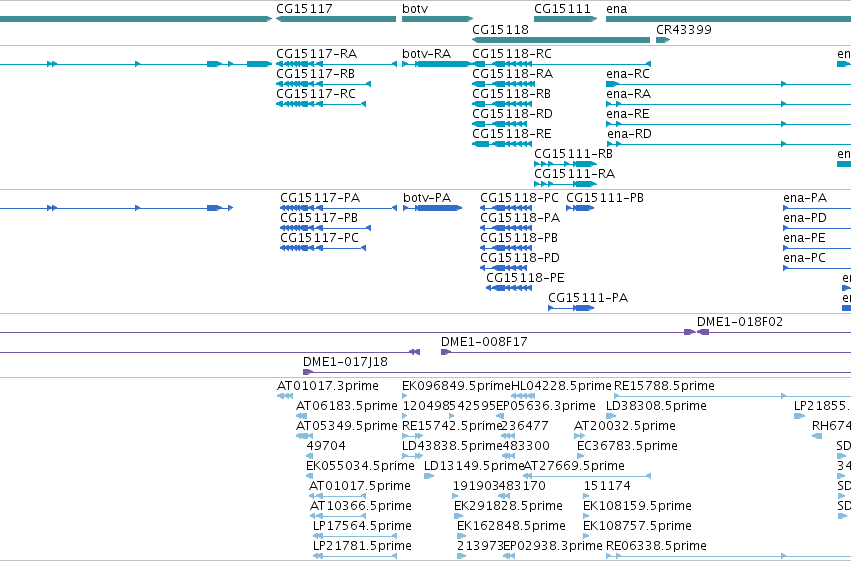Select transcript CG15118-RB
The width and height of the screenshot is (851, 561).
click(x=502, y=104)
